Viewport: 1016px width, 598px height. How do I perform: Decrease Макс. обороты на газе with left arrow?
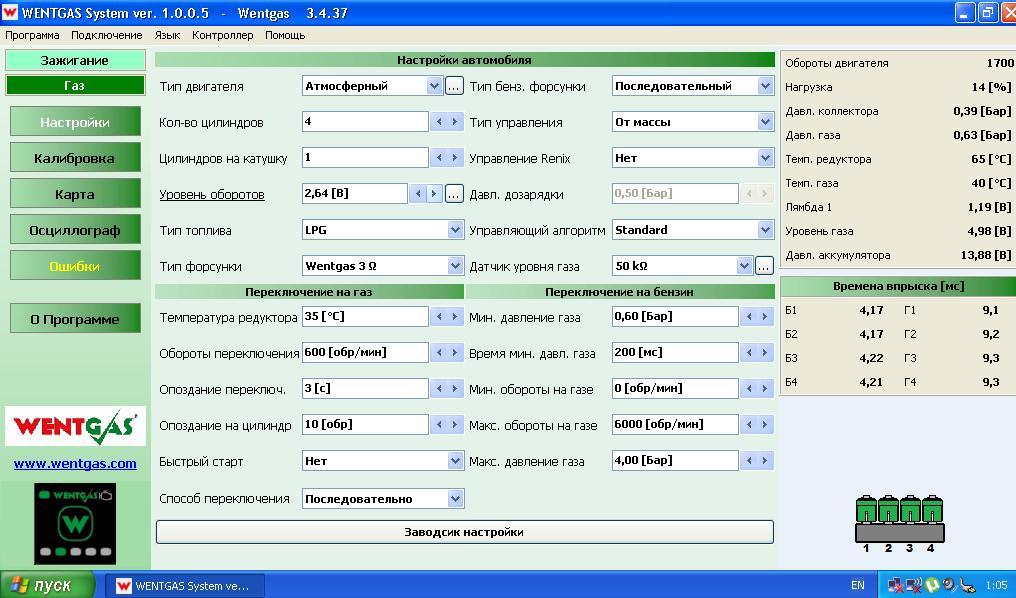(x=748, y=424)
